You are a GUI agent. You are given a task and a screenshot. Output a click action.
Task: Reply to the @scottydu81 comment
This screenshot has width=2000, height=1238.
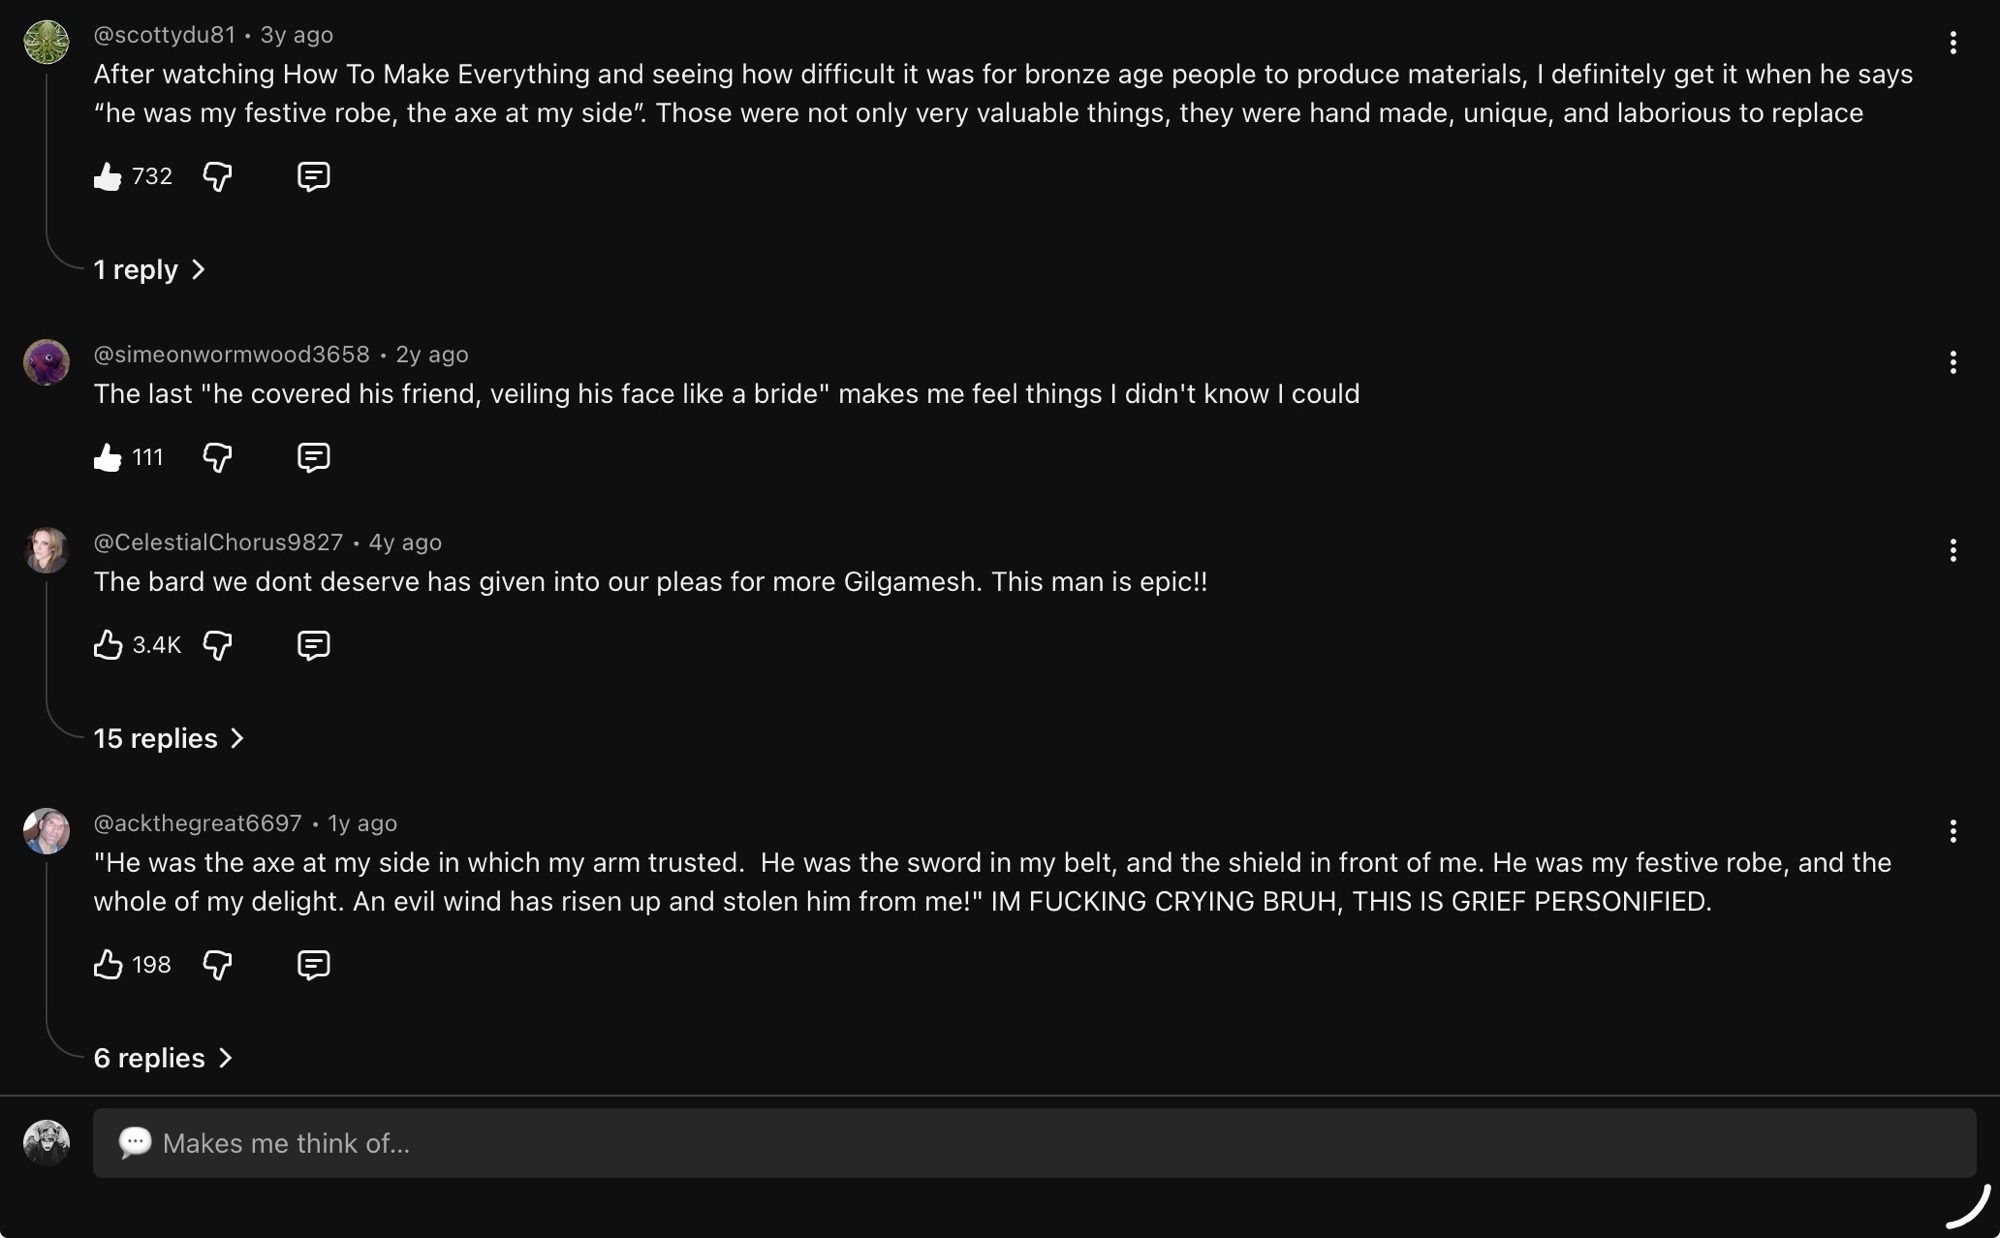[x=313, y=177]
